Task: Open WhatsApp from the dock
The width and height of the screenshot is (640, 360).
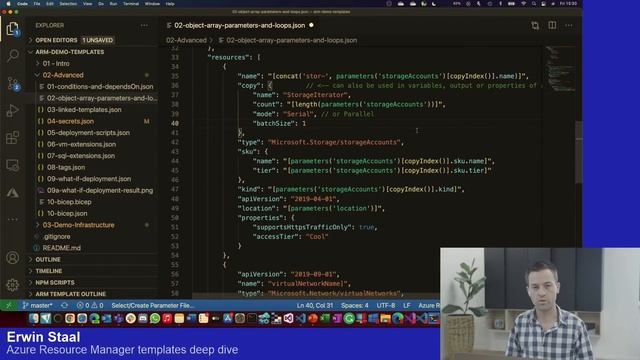Action: [x=155, y=318]
